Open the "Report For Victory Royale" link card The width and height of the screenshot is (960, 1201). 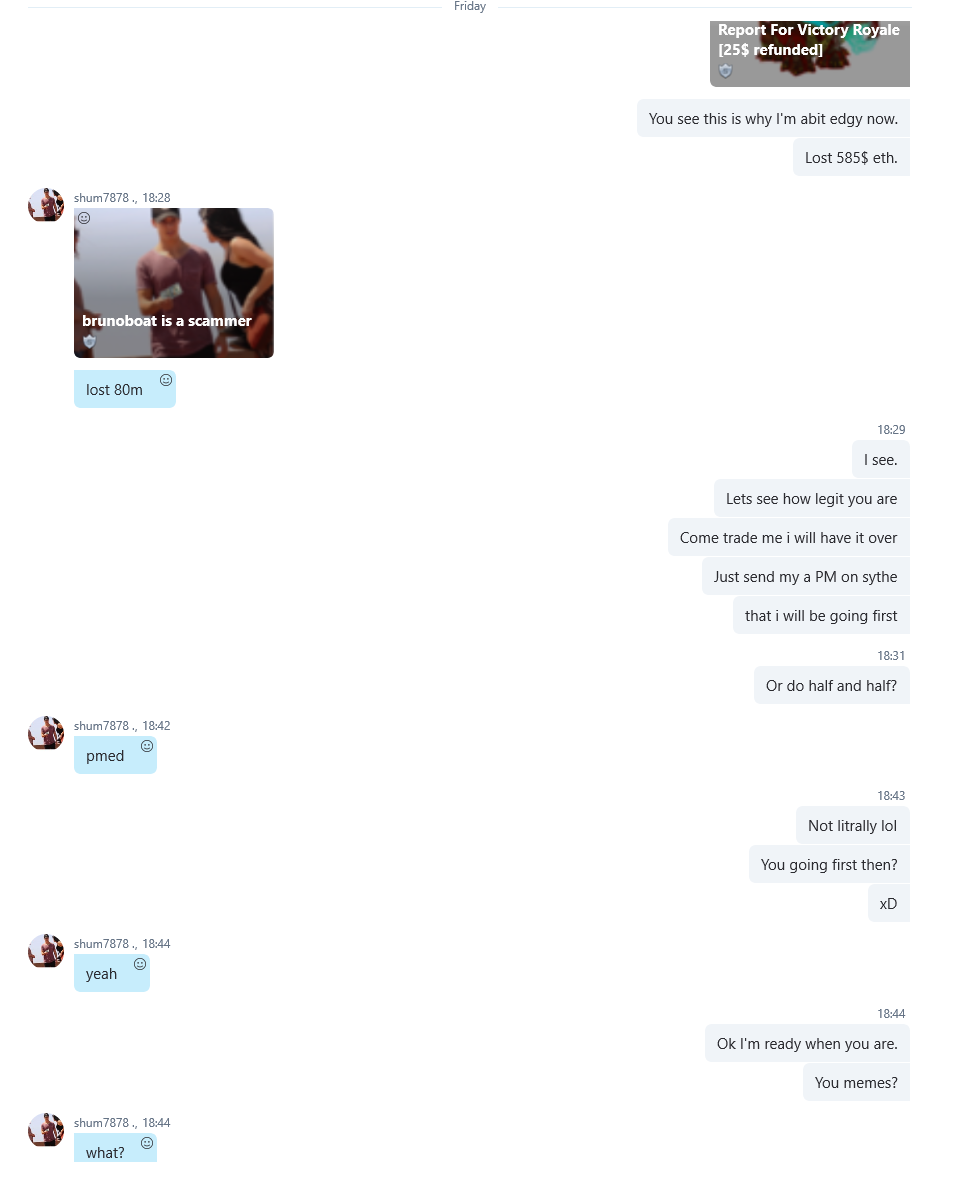810,54
